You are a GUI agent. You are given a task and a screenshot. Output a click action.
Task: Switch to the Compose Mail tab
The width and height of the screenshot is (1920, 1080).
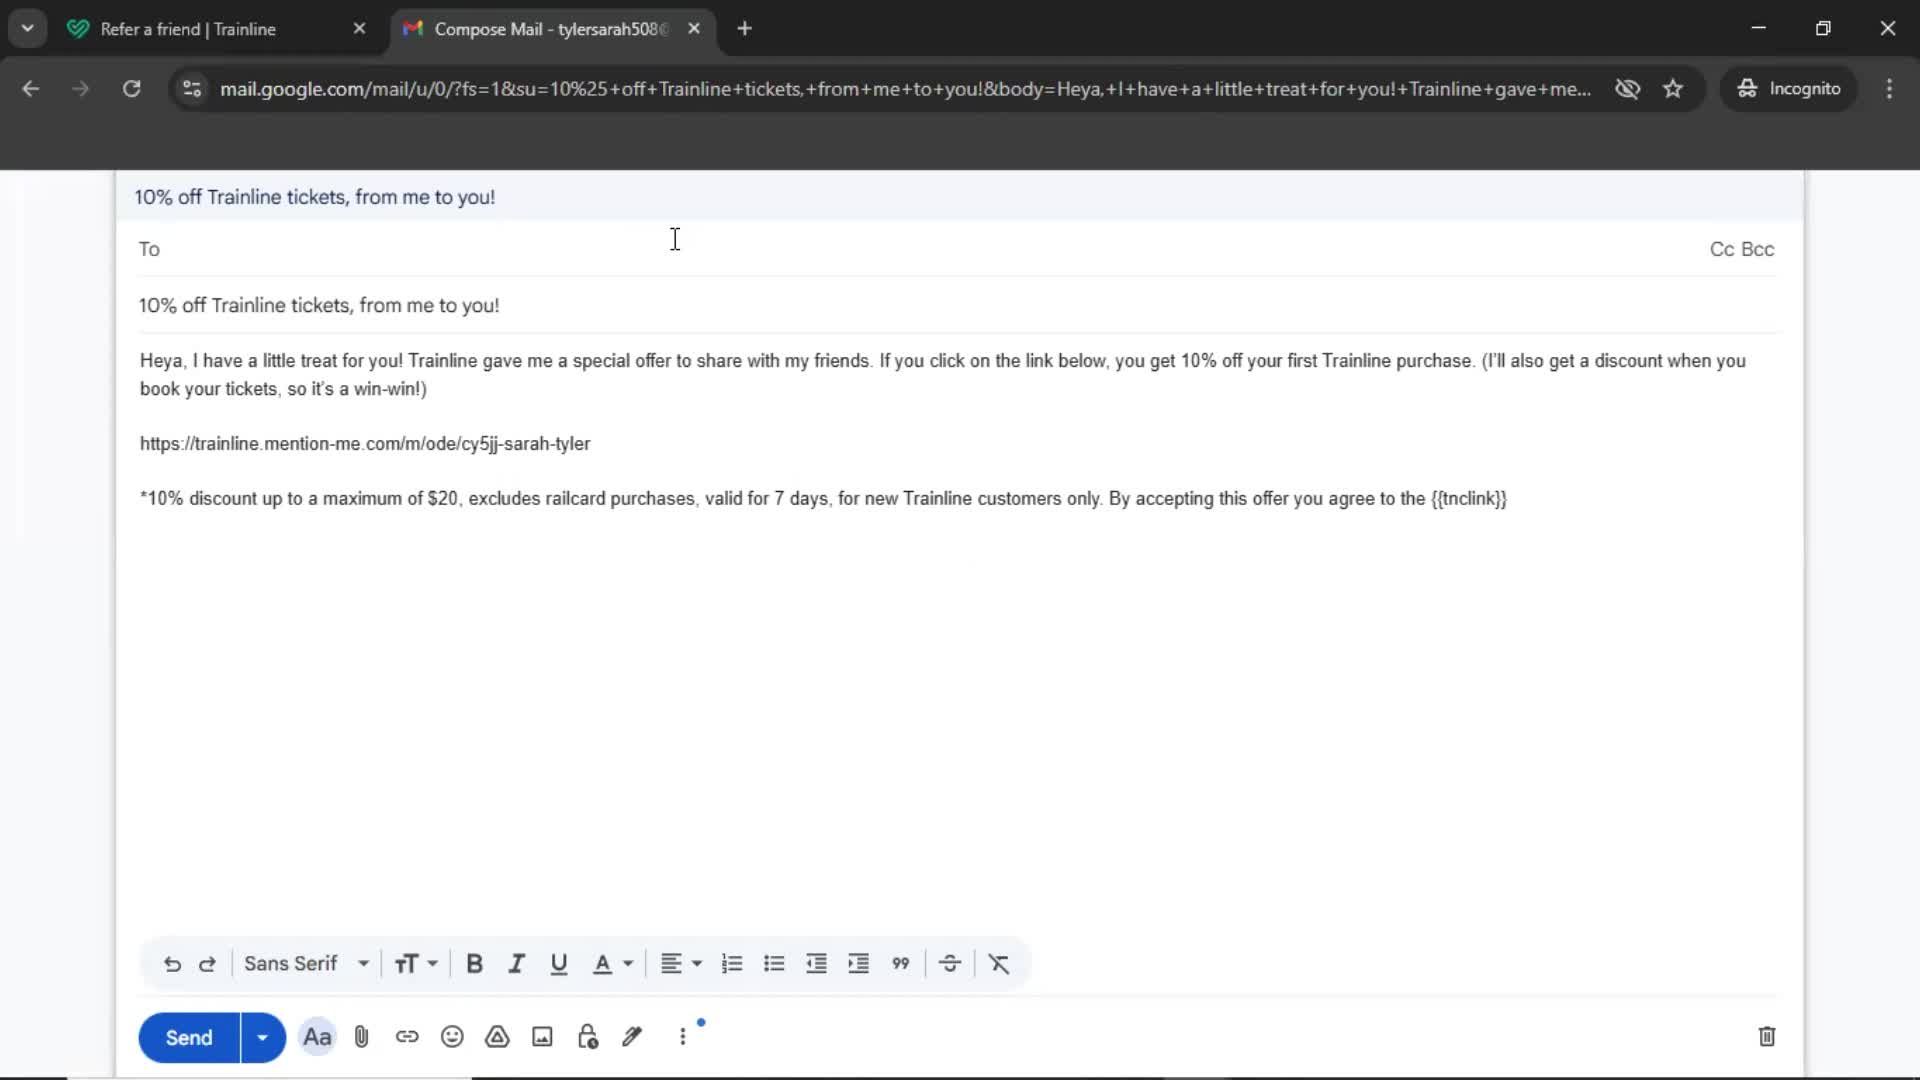(x=545, y=29)
